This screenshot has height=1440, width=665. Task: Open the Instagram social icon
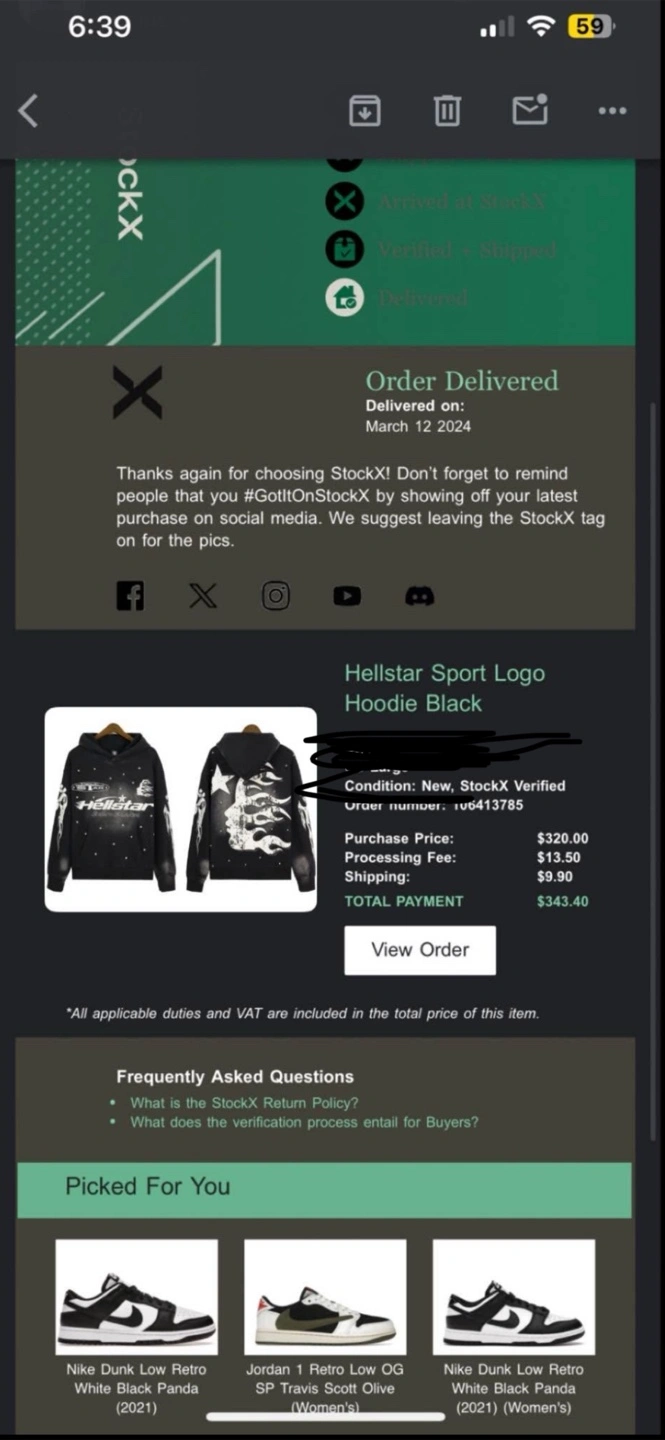(x=276, y=596)
